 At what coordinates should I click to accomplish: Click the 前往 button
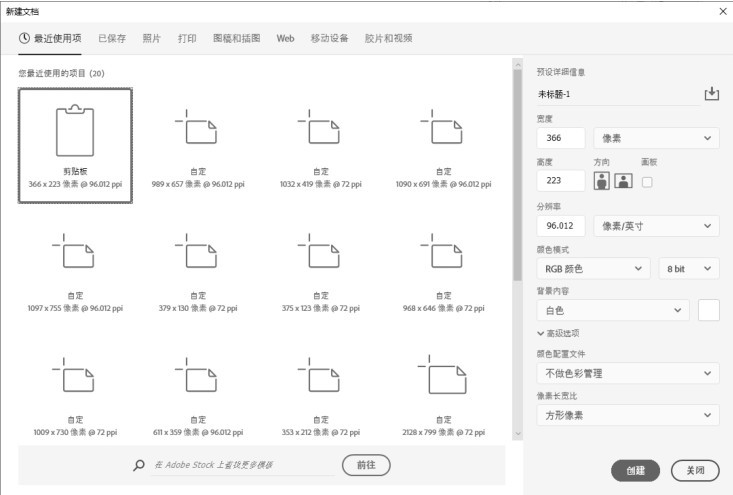(366, 465)
